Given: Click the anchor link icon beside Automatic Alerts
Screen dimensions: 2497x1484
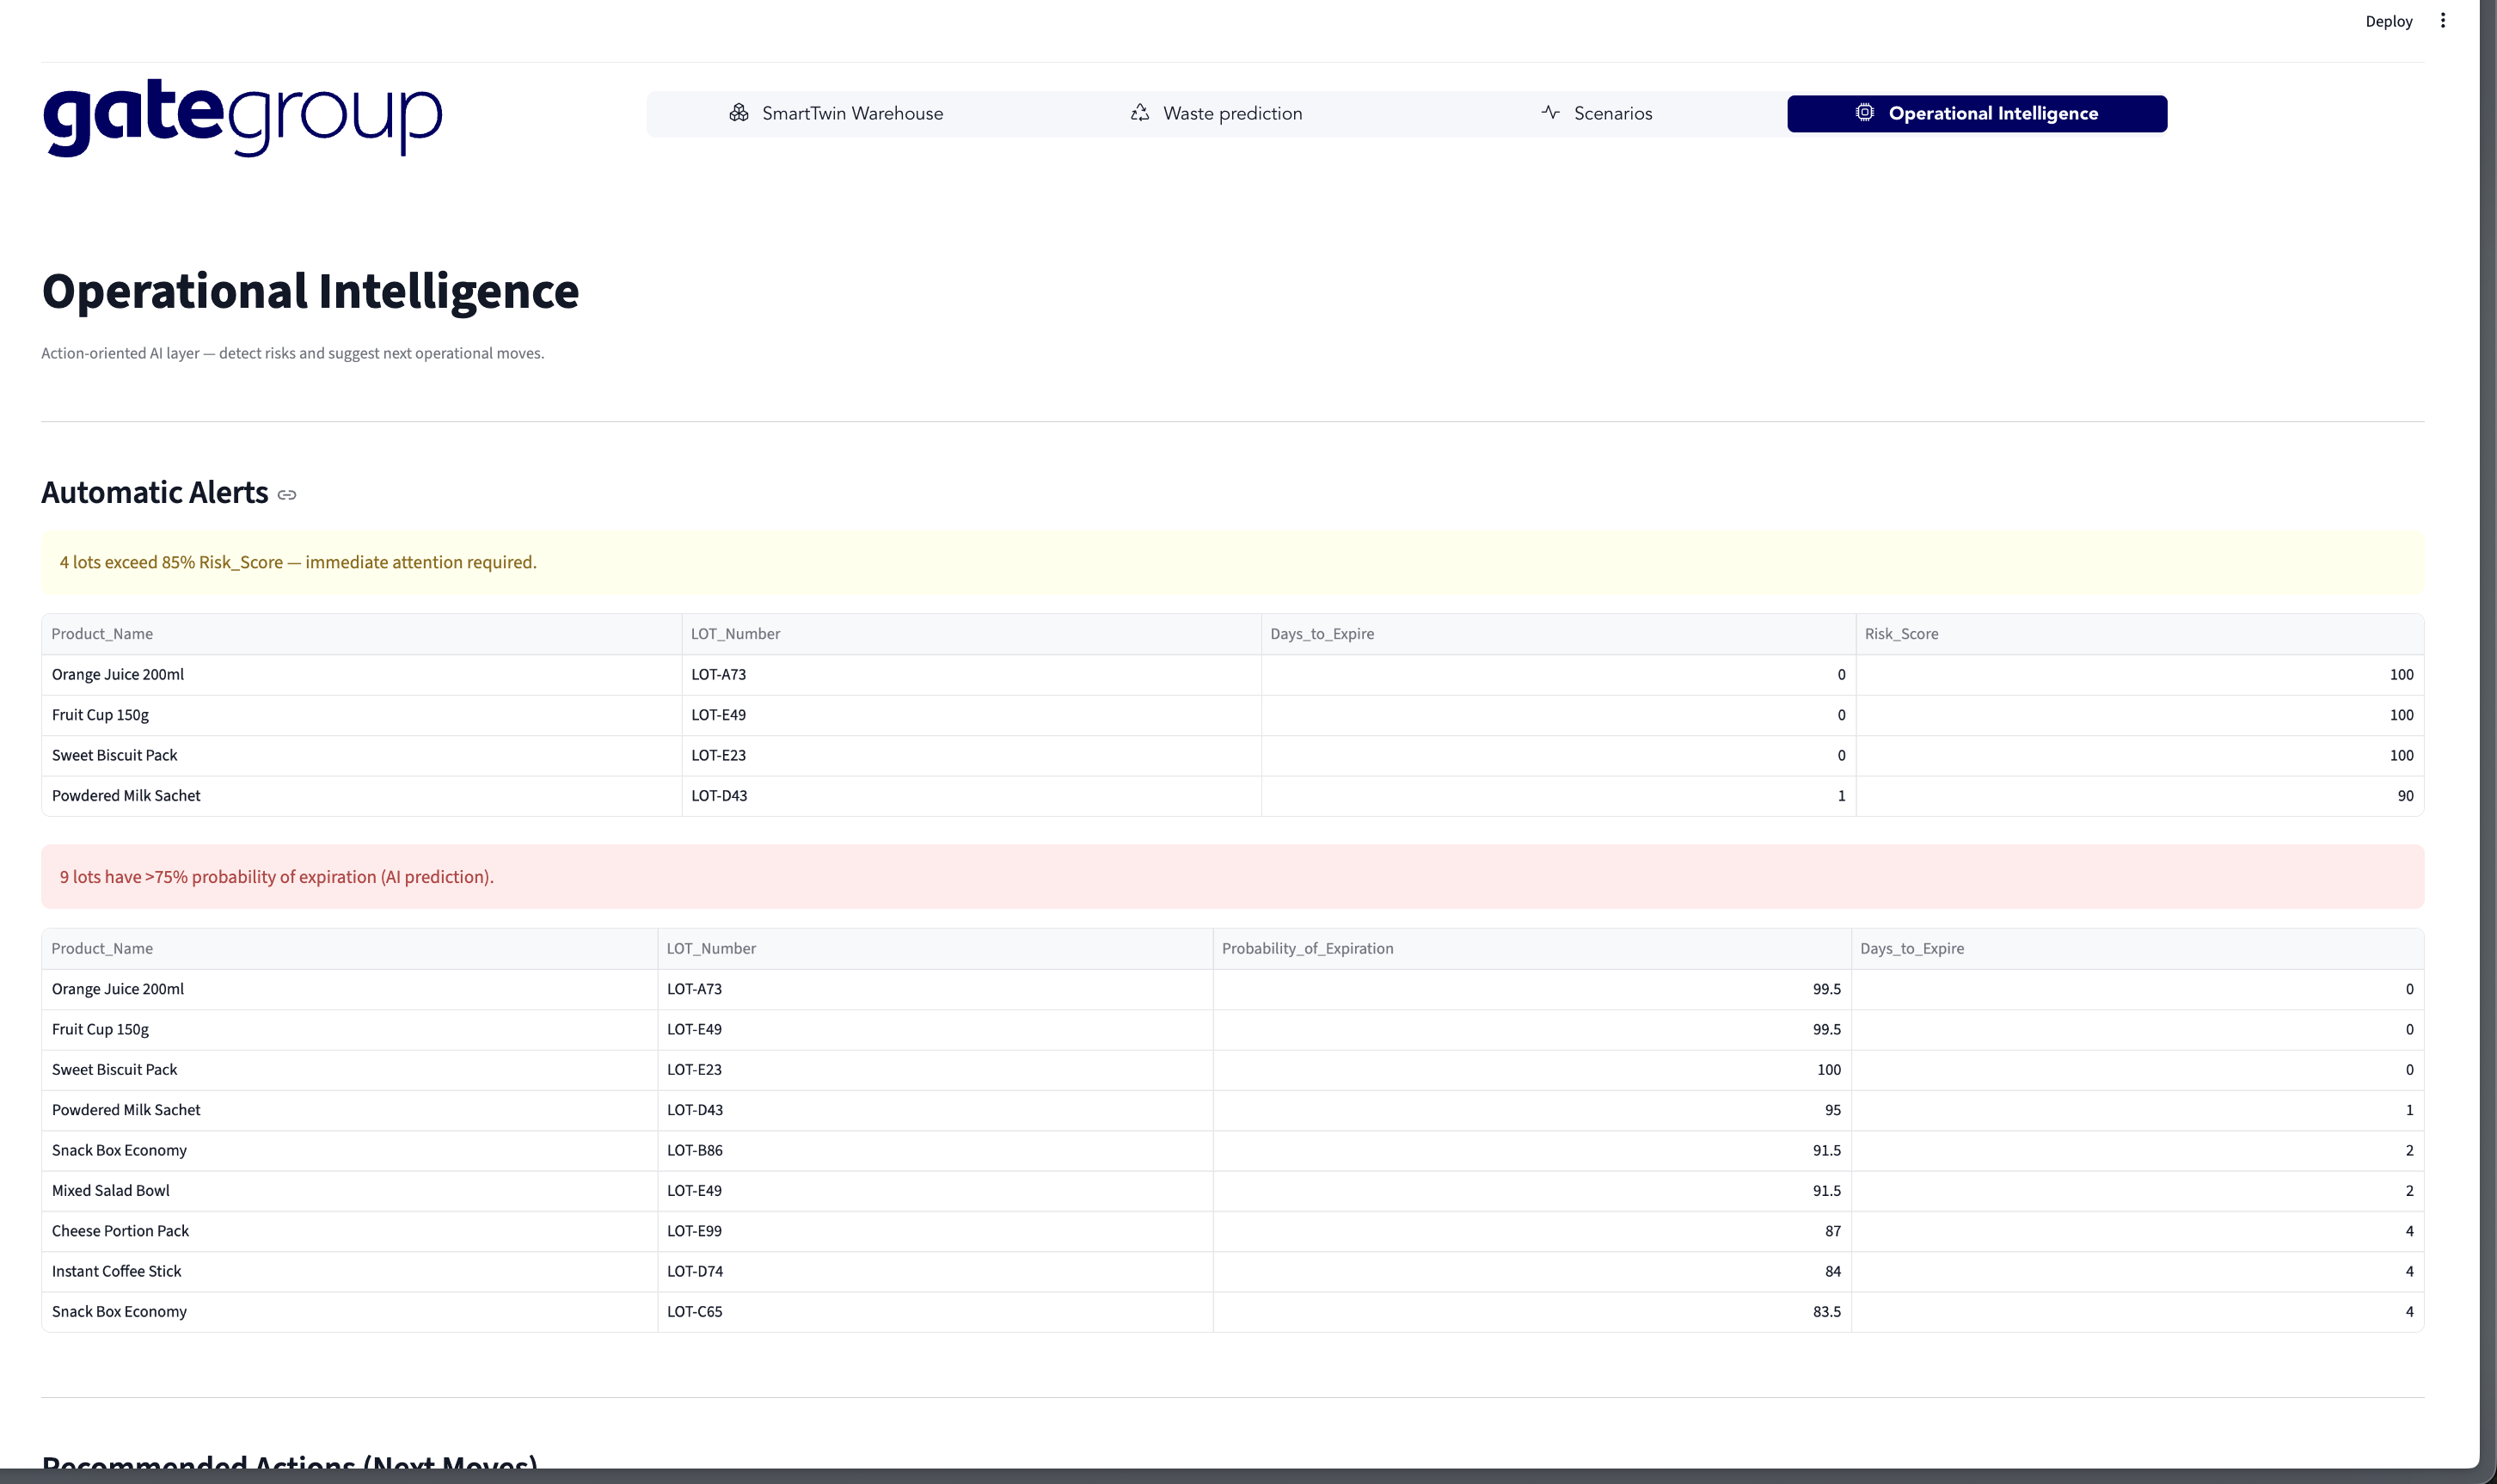Looking at the screenshot, I should click(x=287, y=495).
